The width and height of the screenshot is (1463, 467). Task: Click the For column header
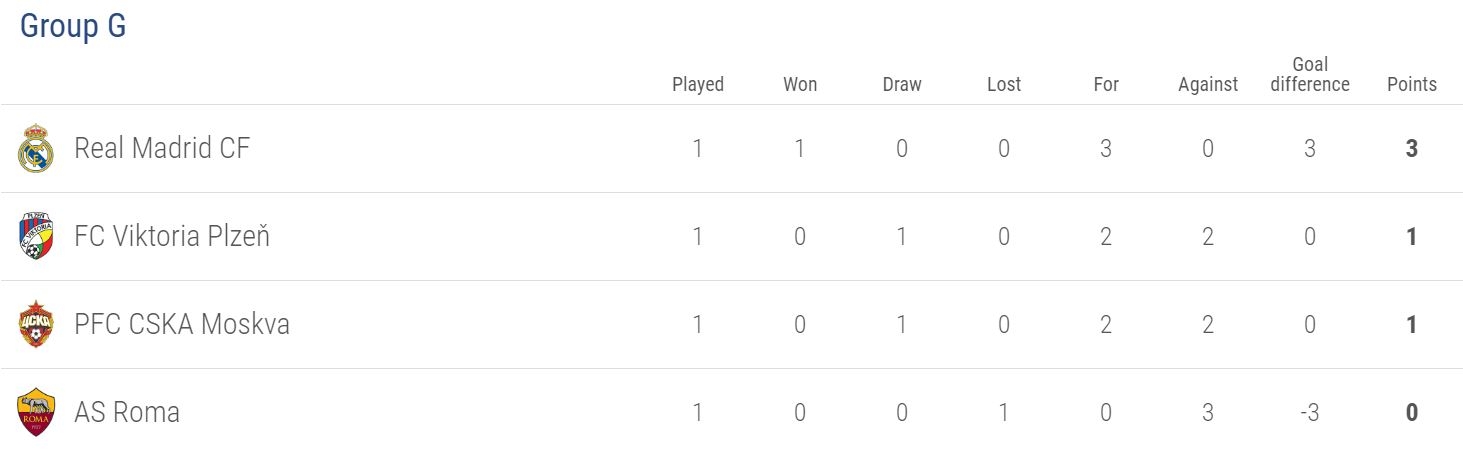click(x=1106, y=84)
